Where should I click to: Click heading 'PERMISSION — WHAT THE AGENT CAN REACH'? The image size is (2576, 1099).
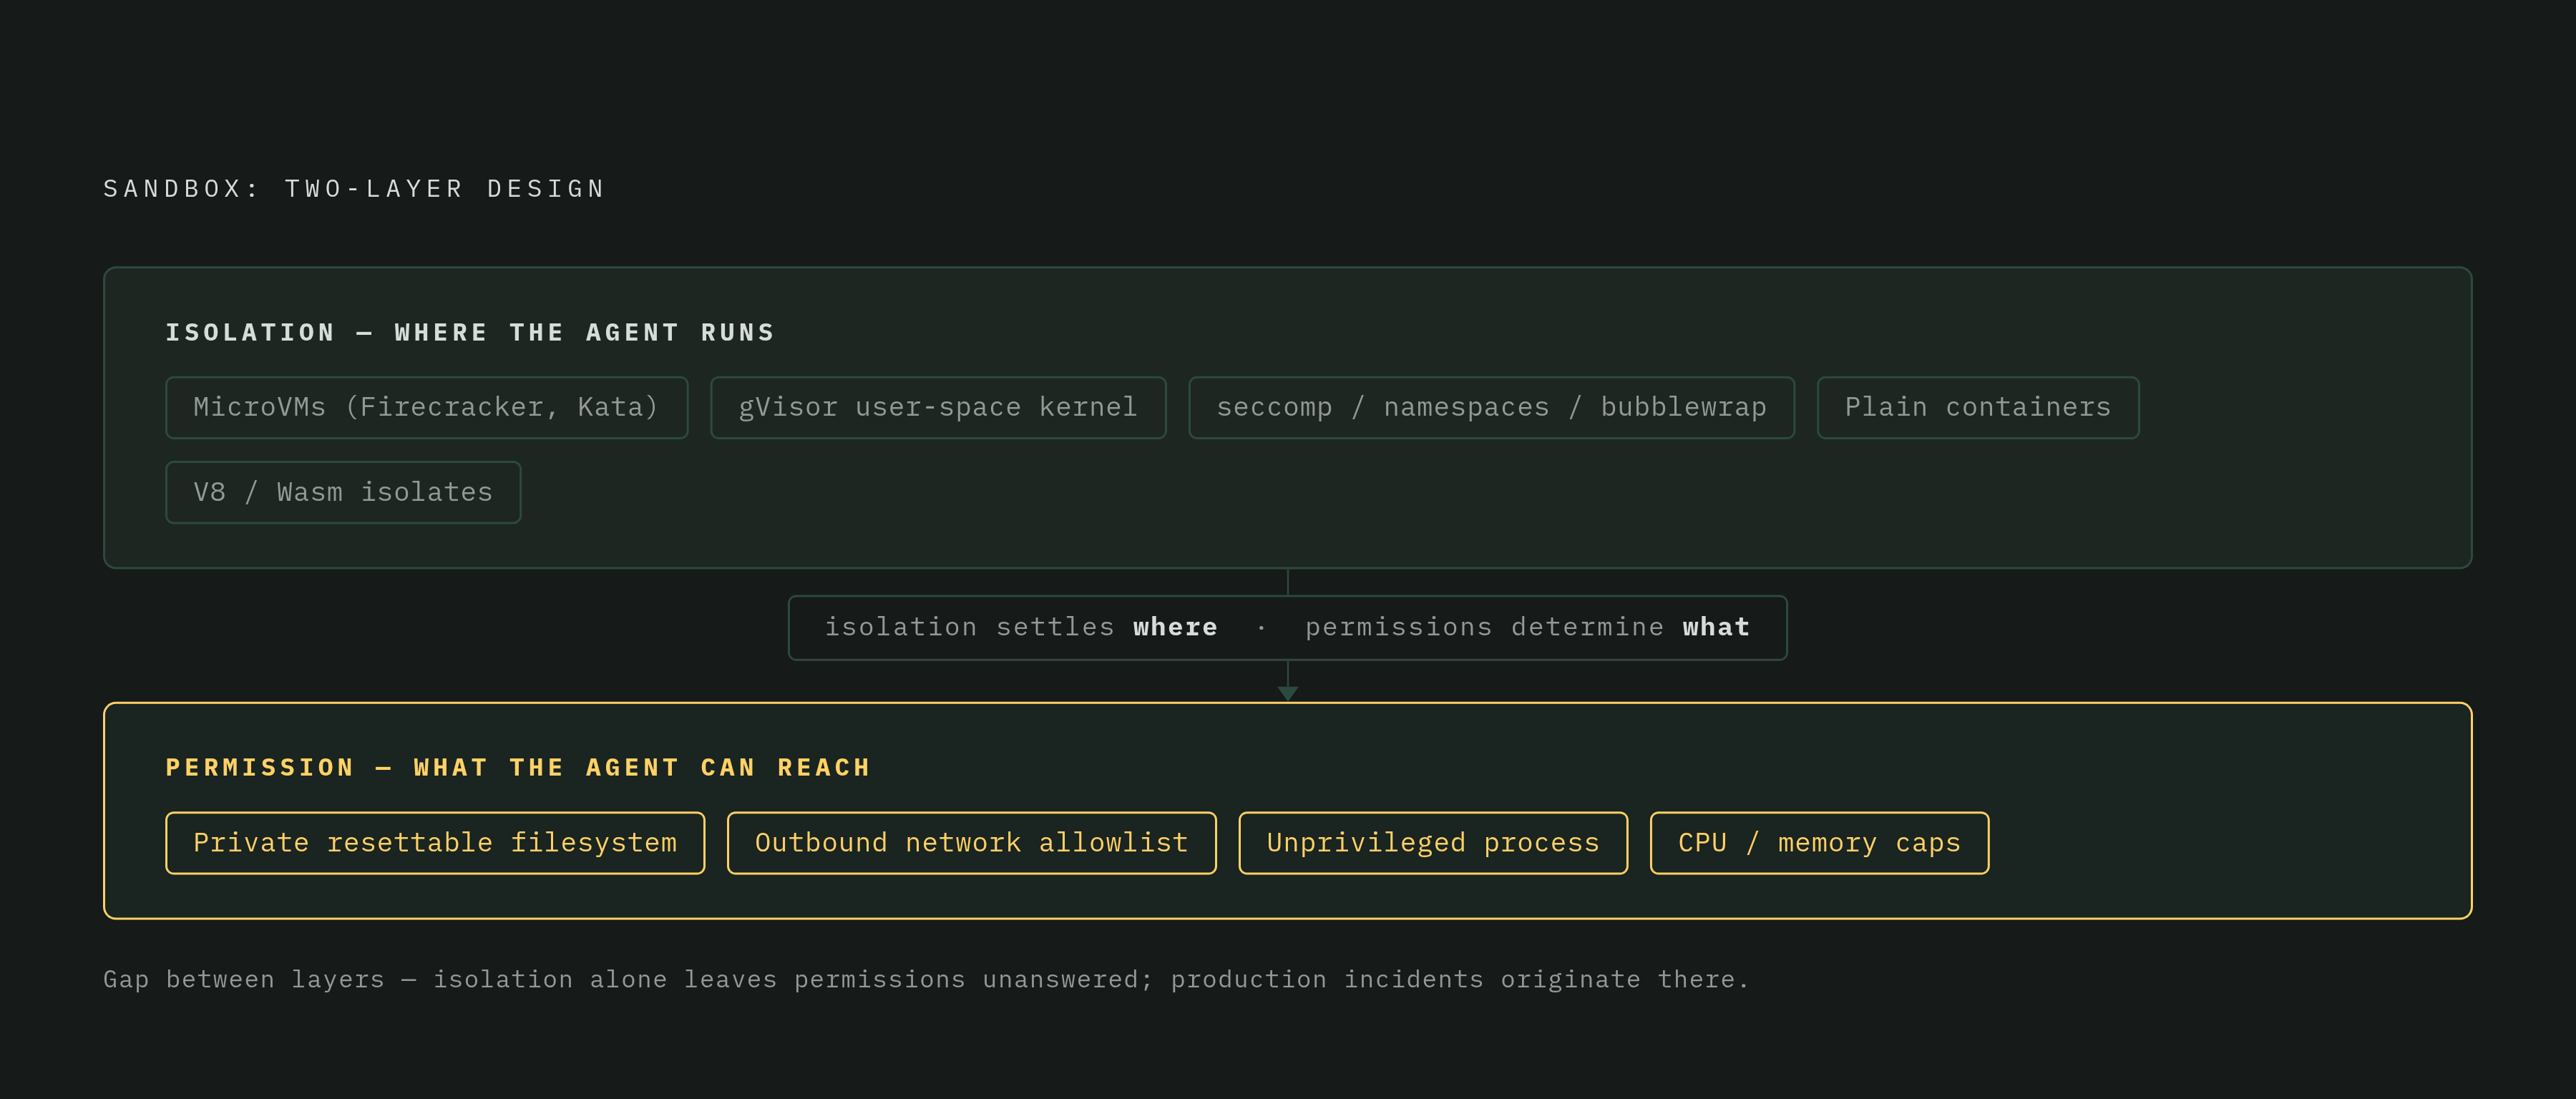click(x=518, y=767)
